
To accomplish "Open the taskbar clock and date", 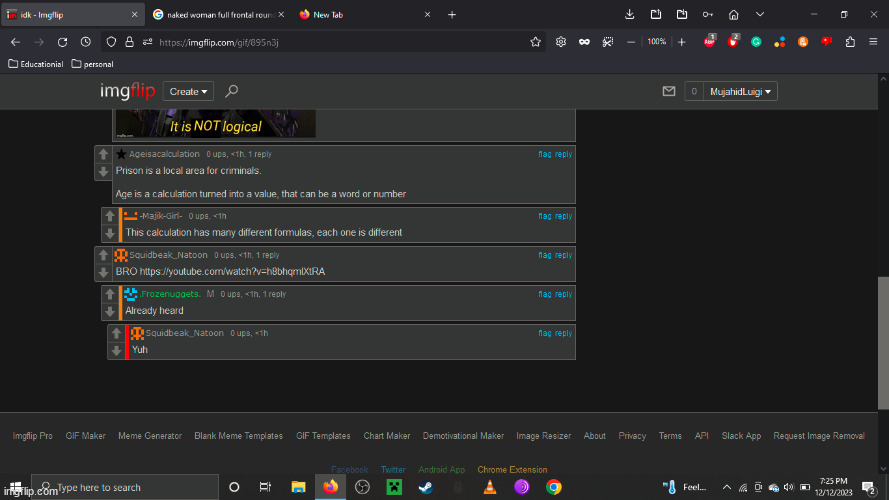I will [833, 487].
